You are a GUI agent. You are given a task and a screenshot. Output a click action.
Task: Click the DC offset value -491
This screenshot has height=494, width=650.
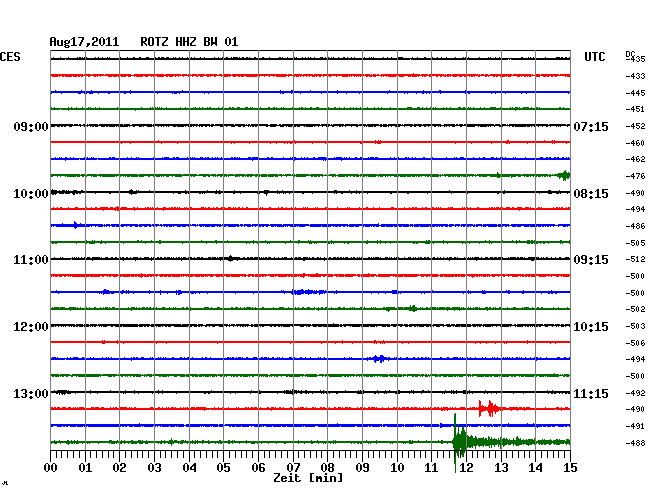[x=635, y=426]
